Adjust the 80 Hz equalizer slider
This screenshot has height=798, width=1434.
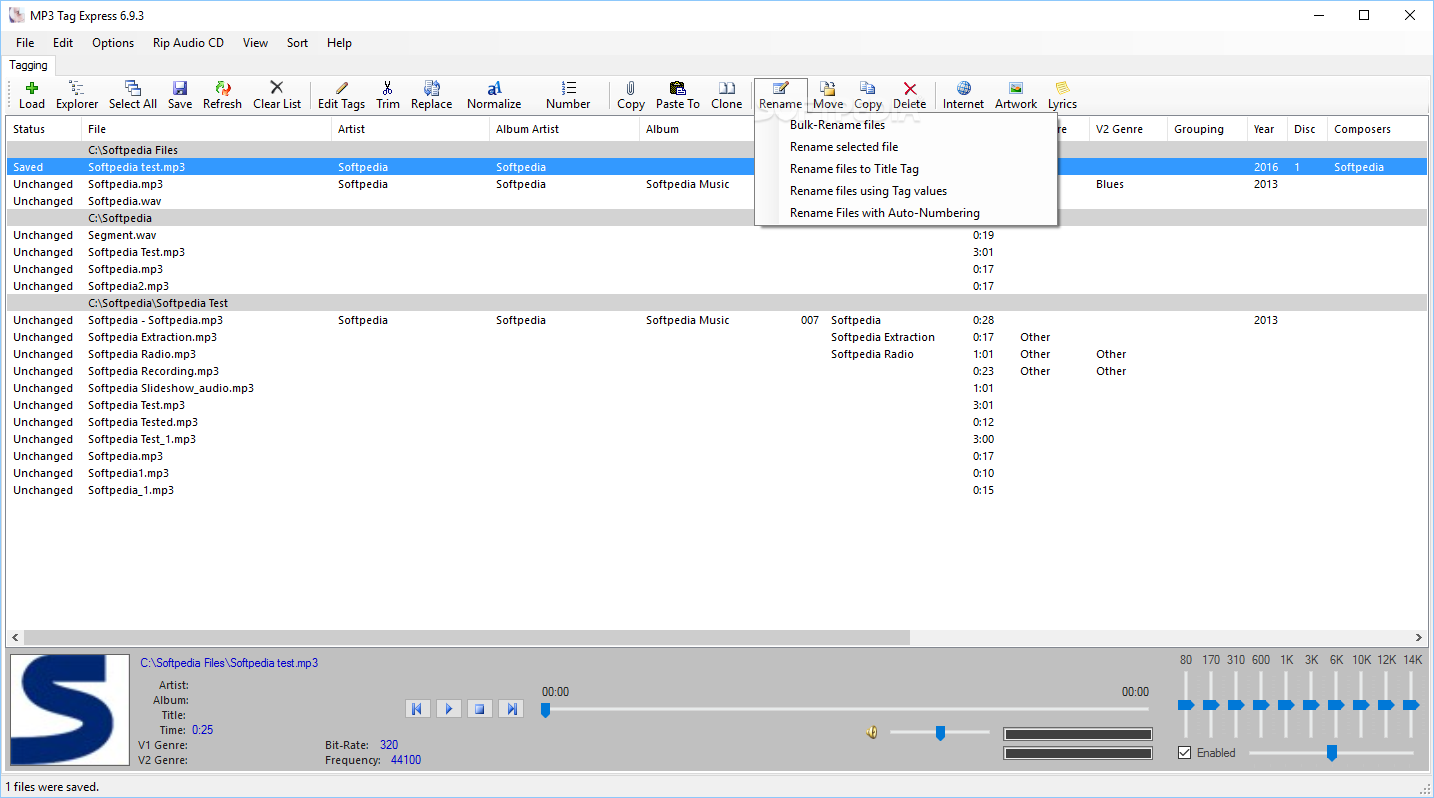pos(1185,705)
